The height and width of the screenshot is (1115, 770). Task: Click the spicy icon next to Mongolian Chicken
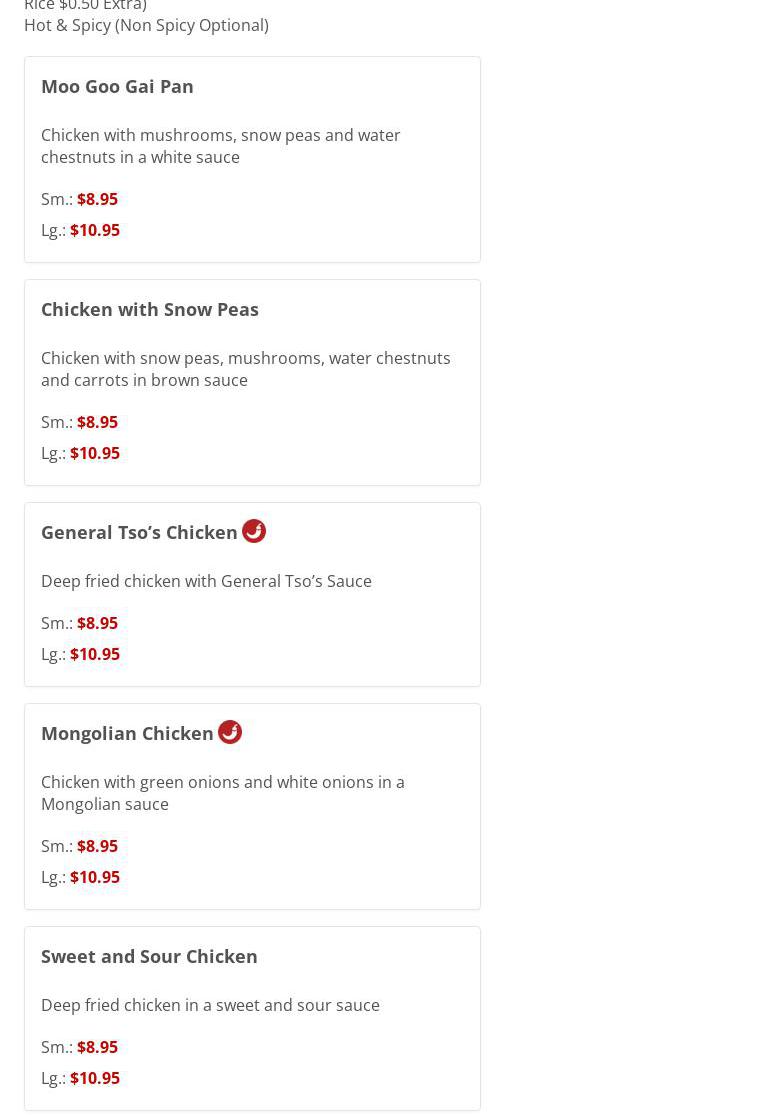tap(230, 732)
